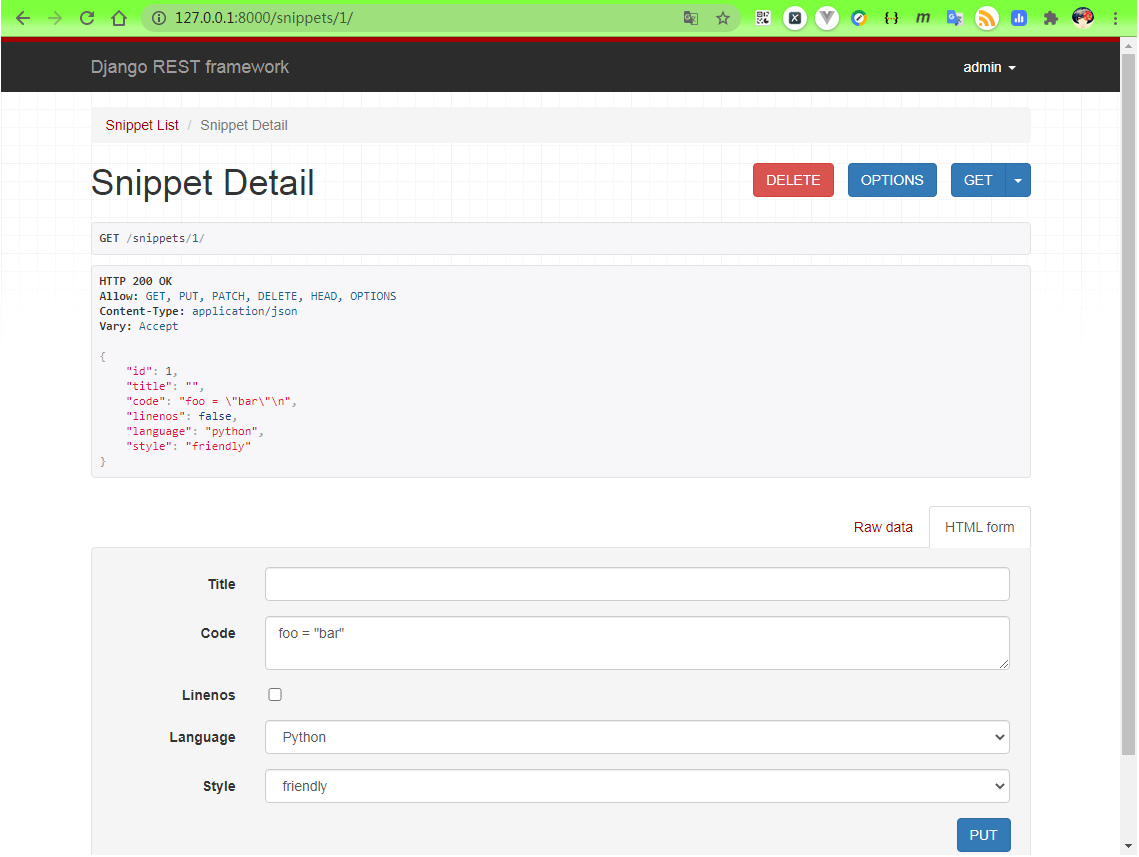1139x857 pixels.
Task: Click the Snippet Detail breadcrumb text
Action: pyautogui.click(x=243, y=125)
